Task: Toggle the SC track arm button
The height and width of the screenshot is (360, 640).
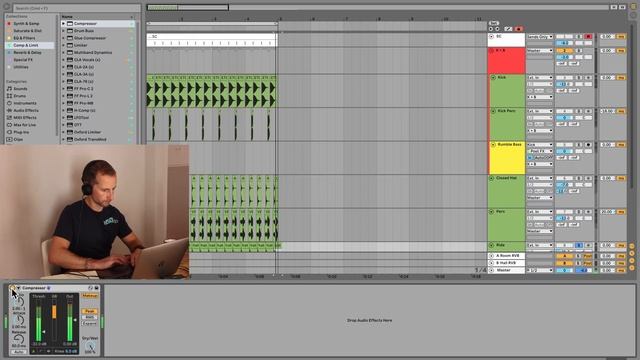Action: tap(588, 37)
